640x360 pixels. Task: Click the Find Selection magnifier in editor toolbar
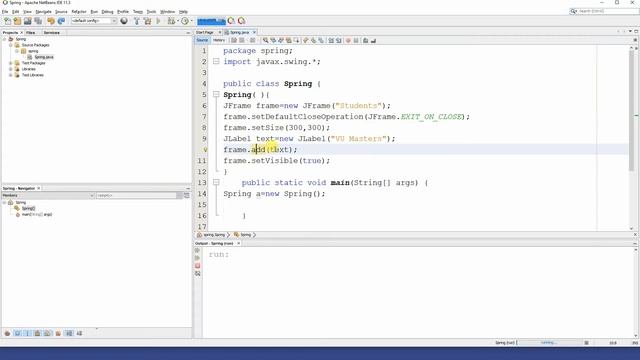pyautogui.click(x=265, y=40)
